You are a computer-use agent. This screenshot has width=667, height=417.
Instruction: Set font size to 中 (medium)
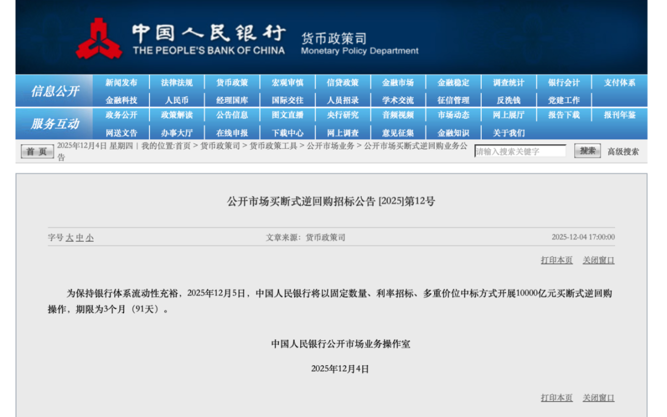[79, 238]
